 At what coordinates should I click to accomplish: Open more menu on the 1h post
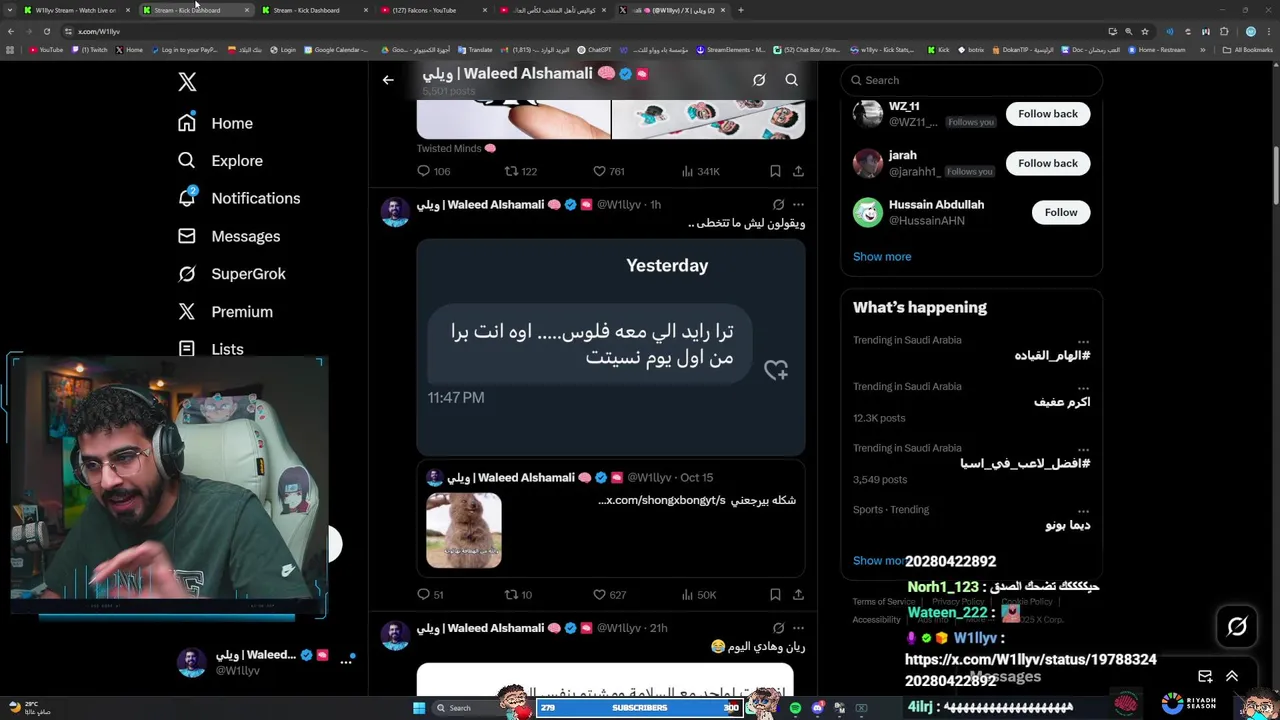[x=798, y=205]
